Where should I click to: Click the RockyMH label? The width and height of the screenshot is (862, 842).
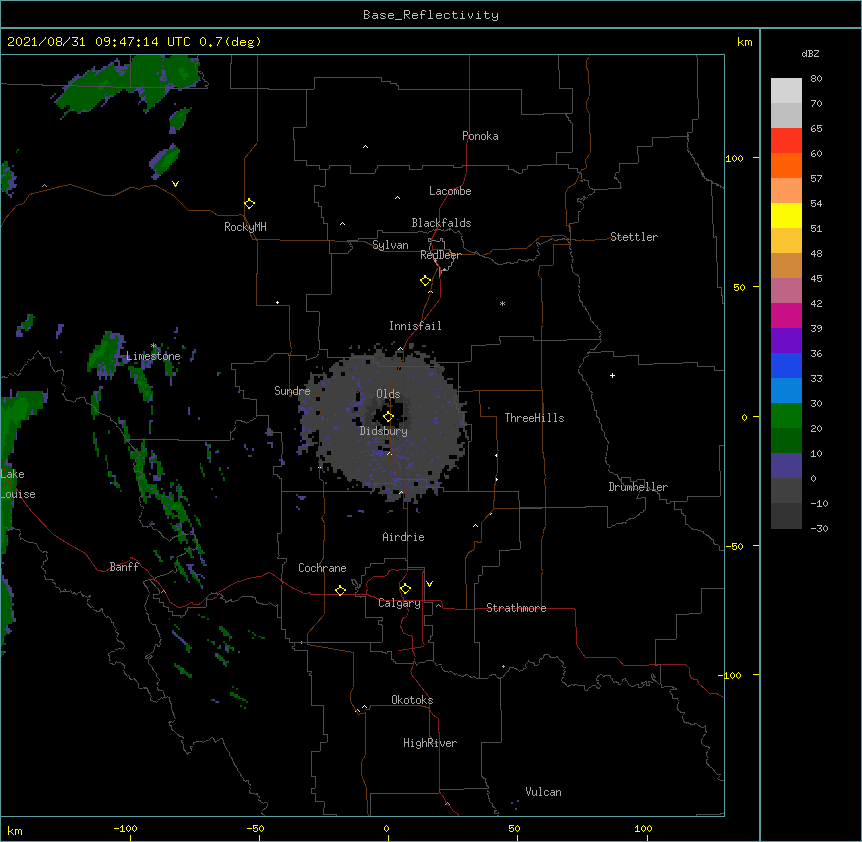point(245,227)
